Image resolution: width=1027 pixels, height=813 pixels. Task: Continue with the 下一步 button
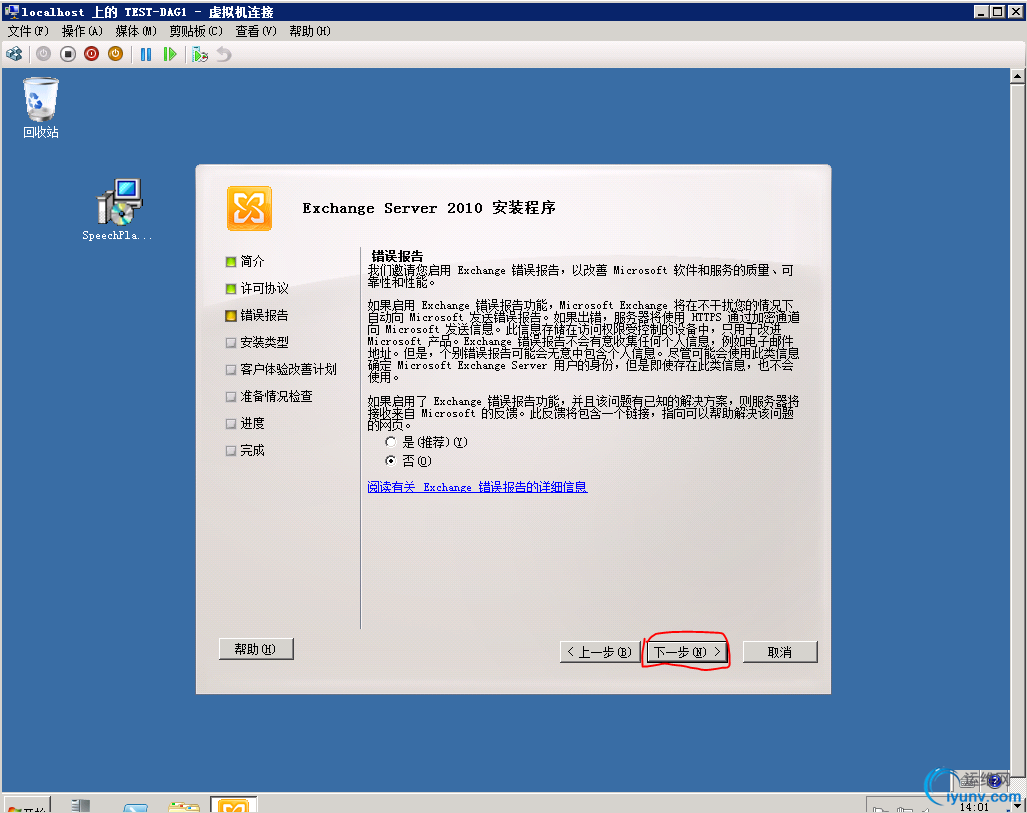click(x=687, y=652)
